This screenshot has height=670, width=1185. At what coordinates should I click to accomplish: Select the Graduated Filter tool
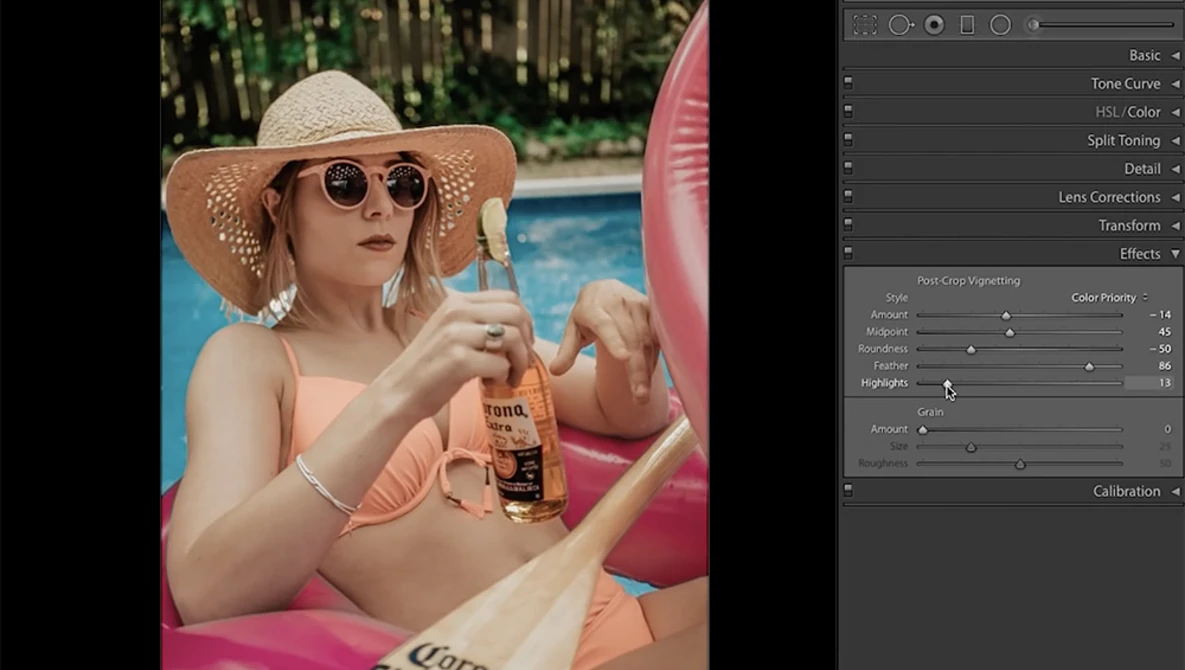pyautogui.click(x=967, y=25)
